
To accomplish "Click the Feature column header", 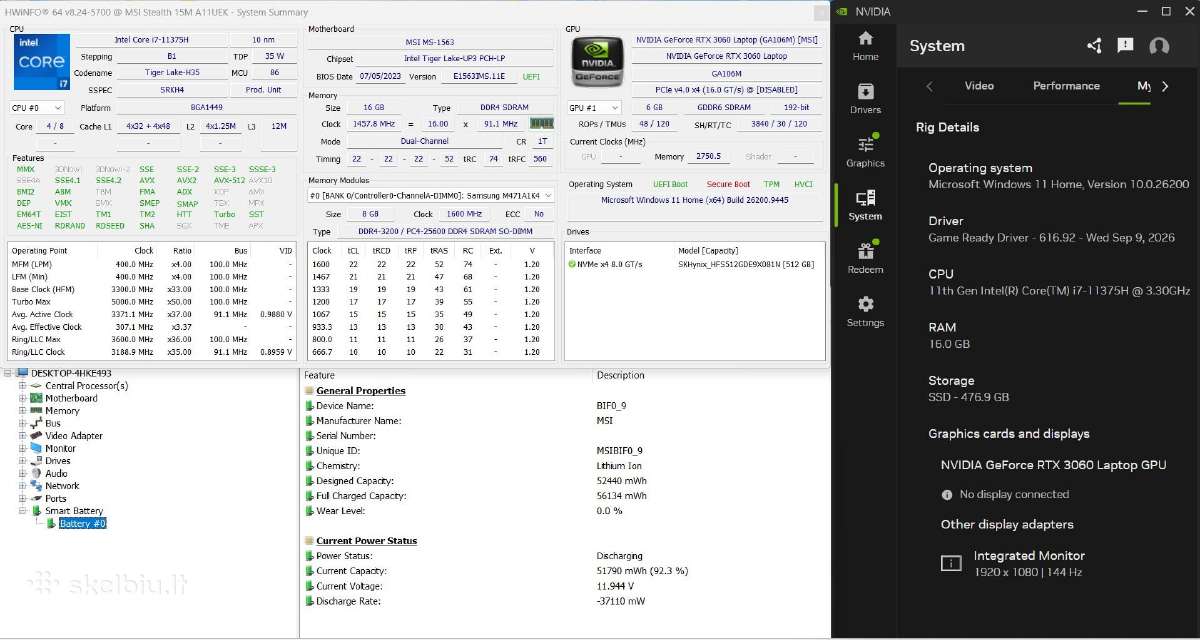I will 319,375.
